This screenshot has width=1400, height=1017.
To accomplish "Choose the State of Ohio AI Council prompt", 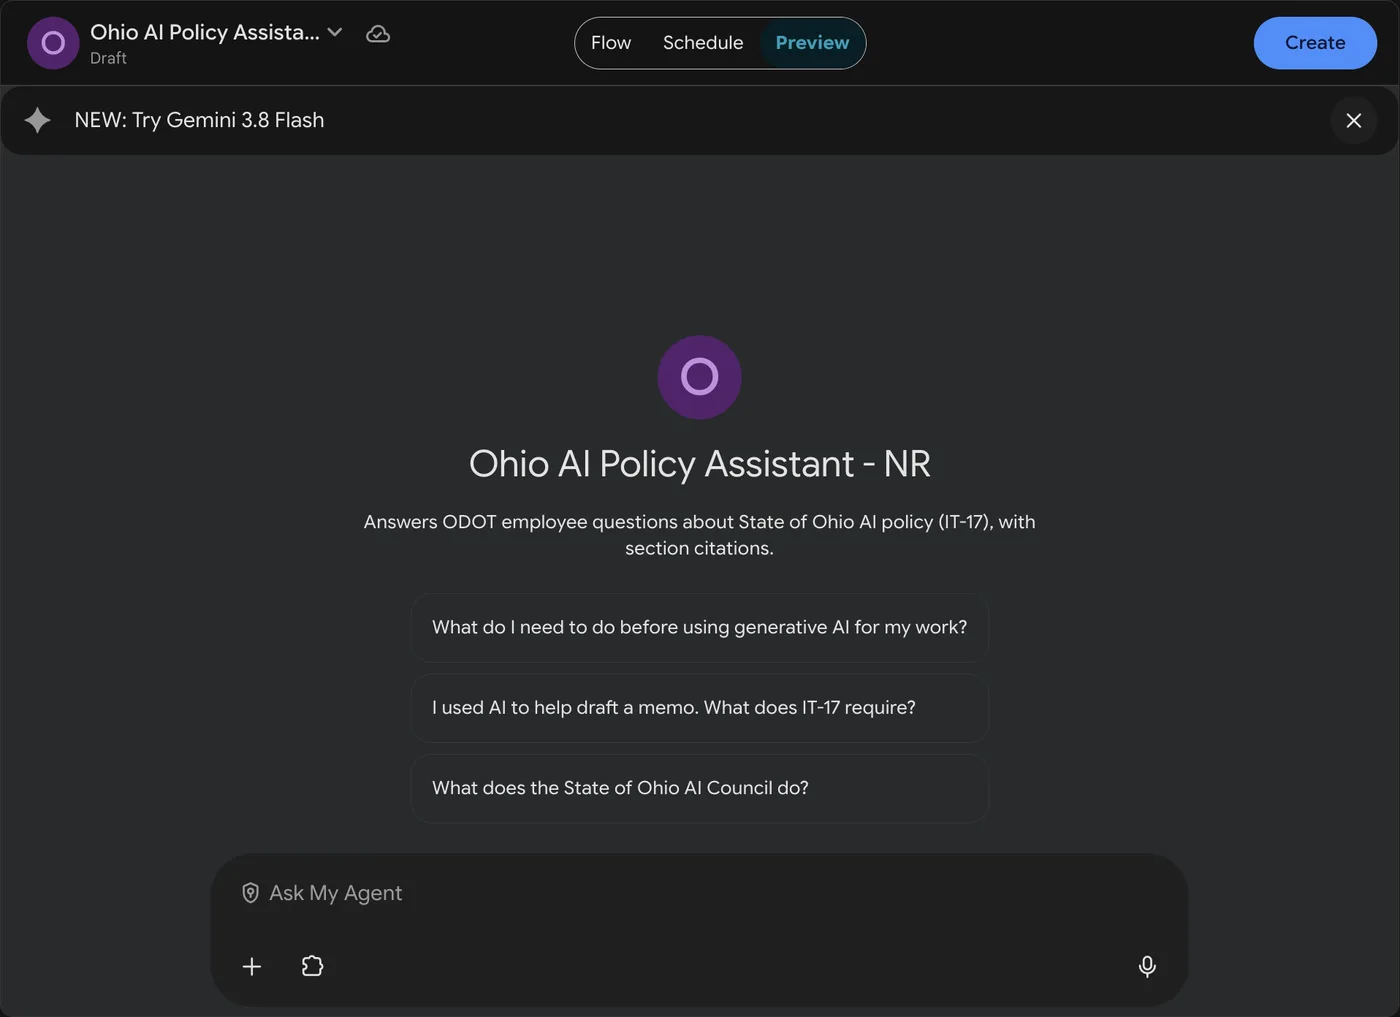I will pyautogui.click(x=699, y=788).
